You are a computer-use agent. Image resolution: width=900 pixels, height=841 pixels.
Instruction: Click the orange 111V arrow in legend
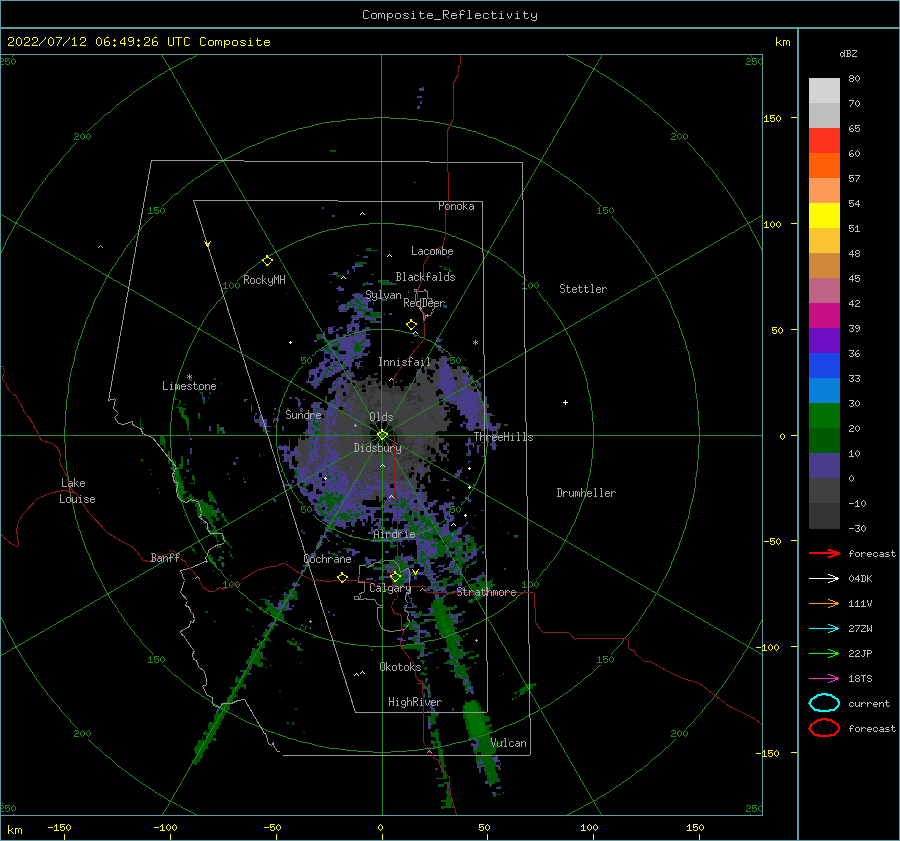click(x=824, y=603)
